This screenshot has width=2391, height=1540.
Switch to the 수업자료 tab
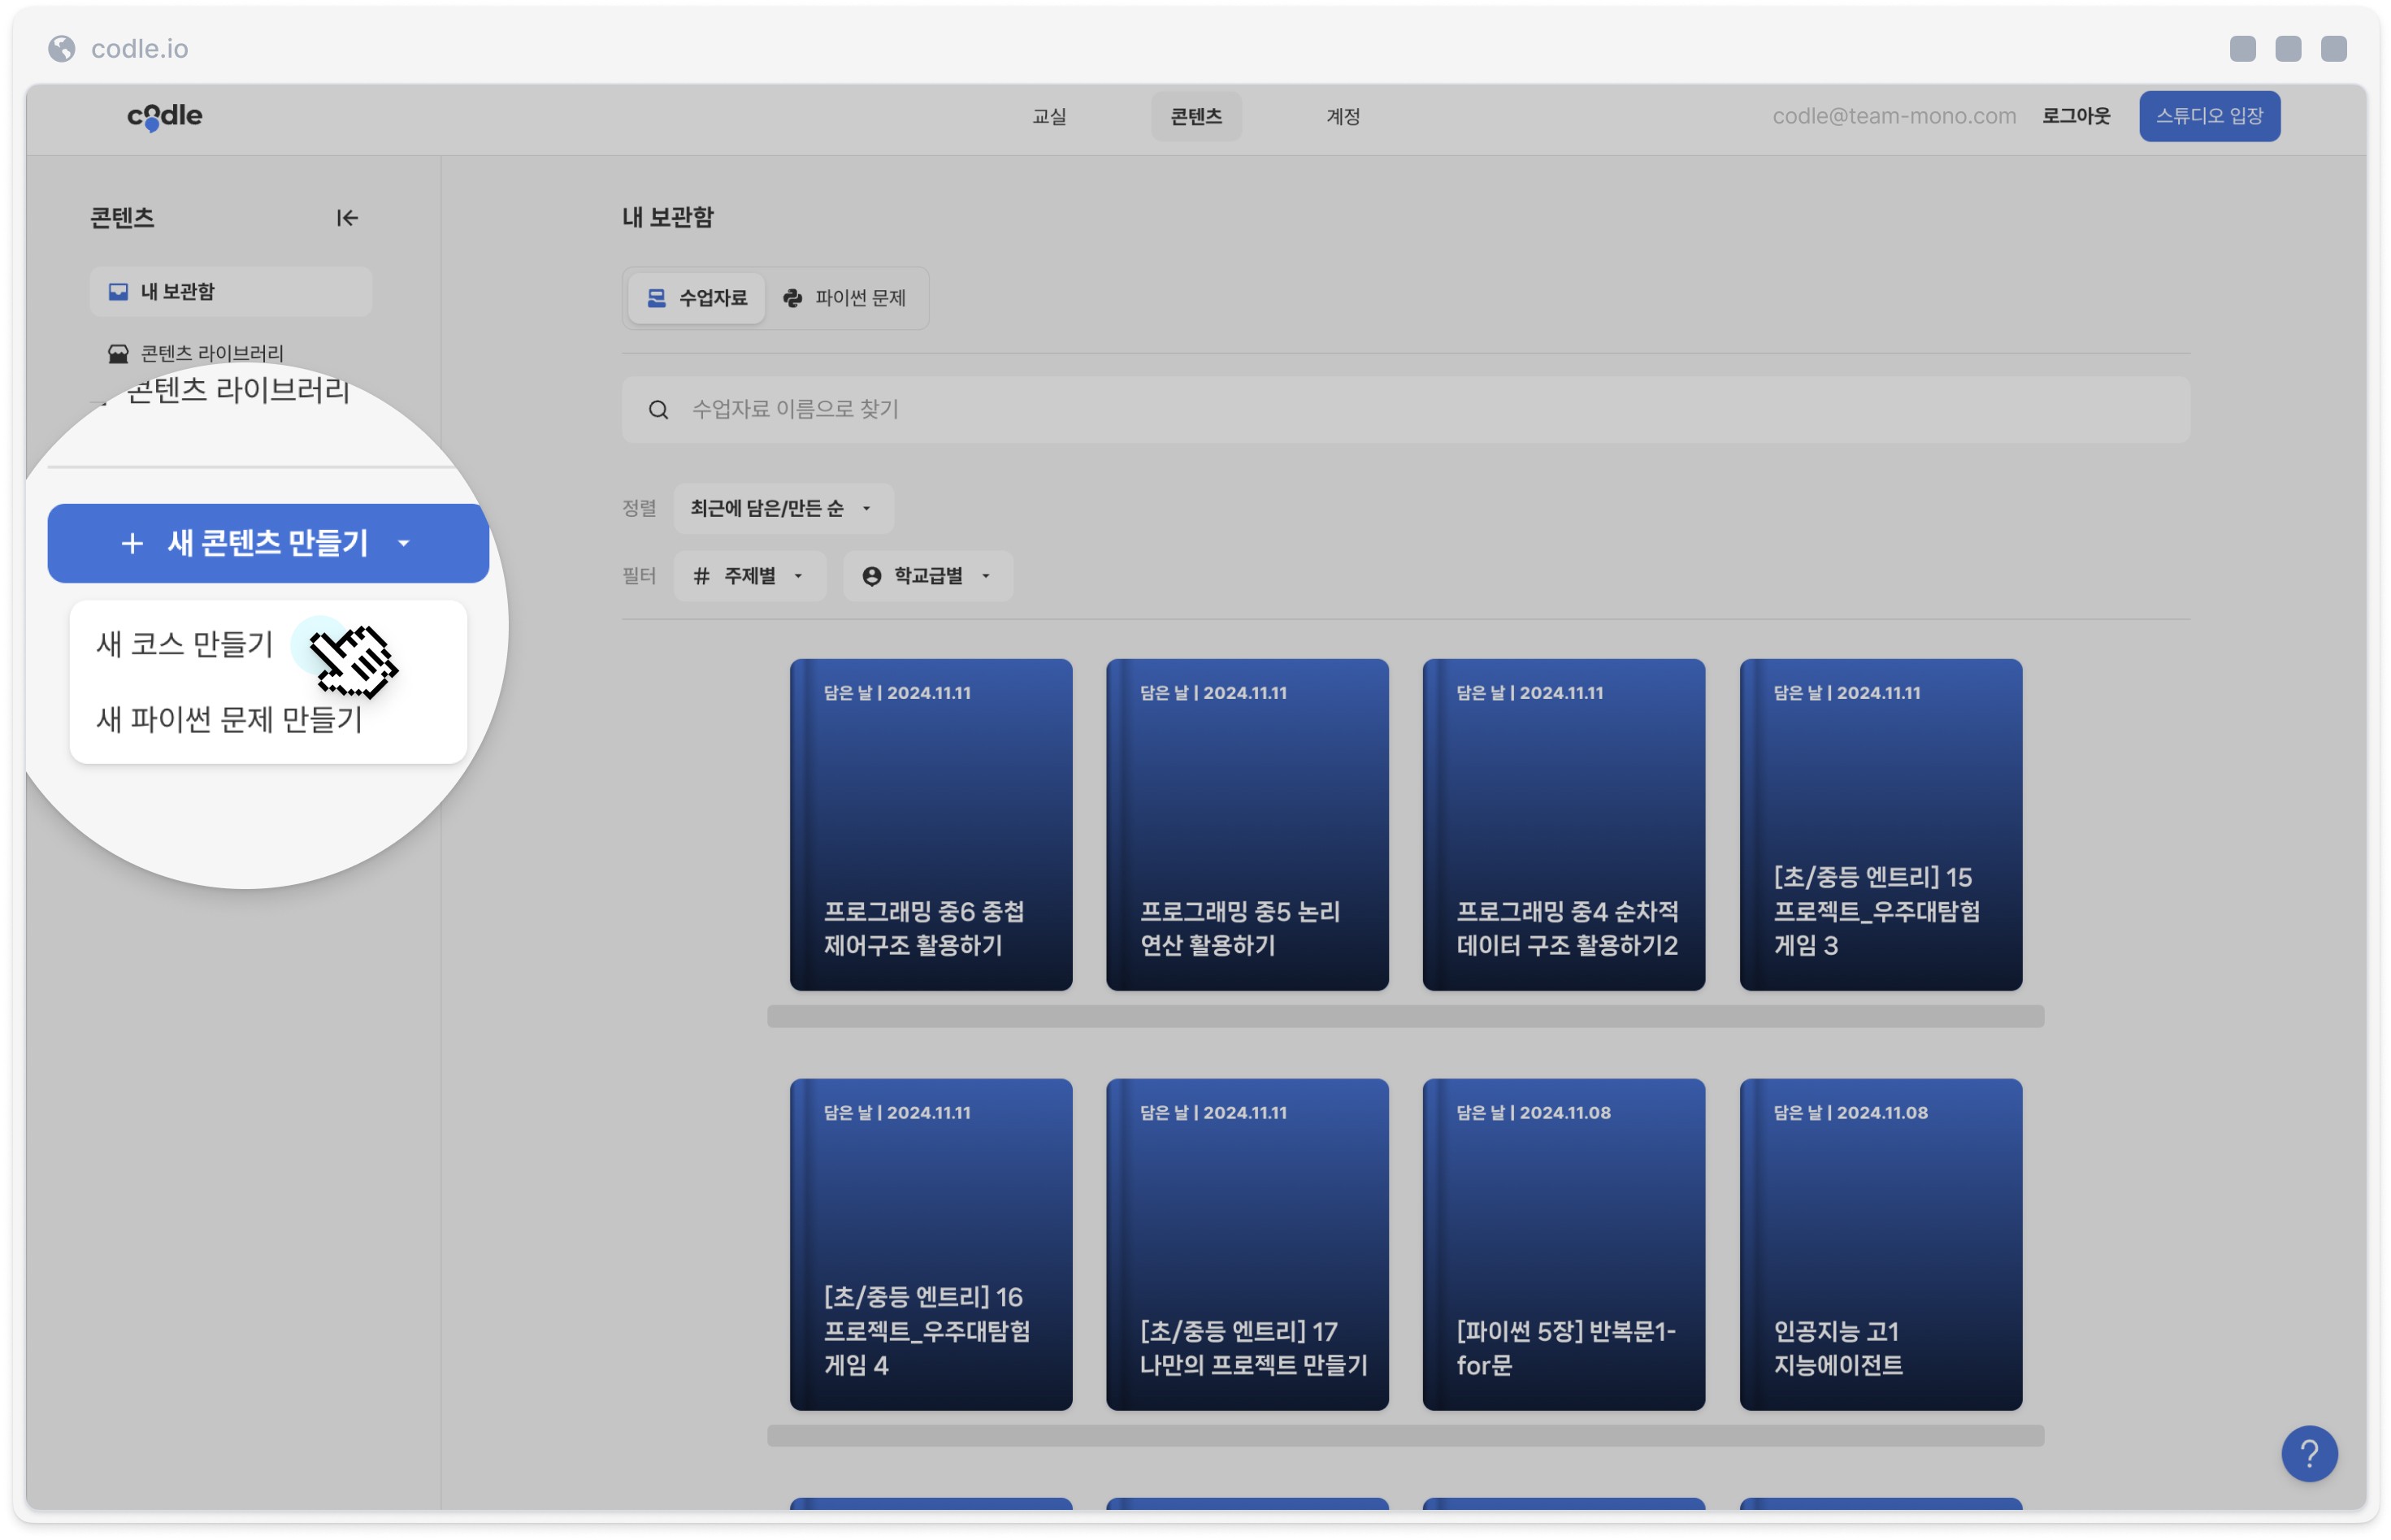pos(697,298)
